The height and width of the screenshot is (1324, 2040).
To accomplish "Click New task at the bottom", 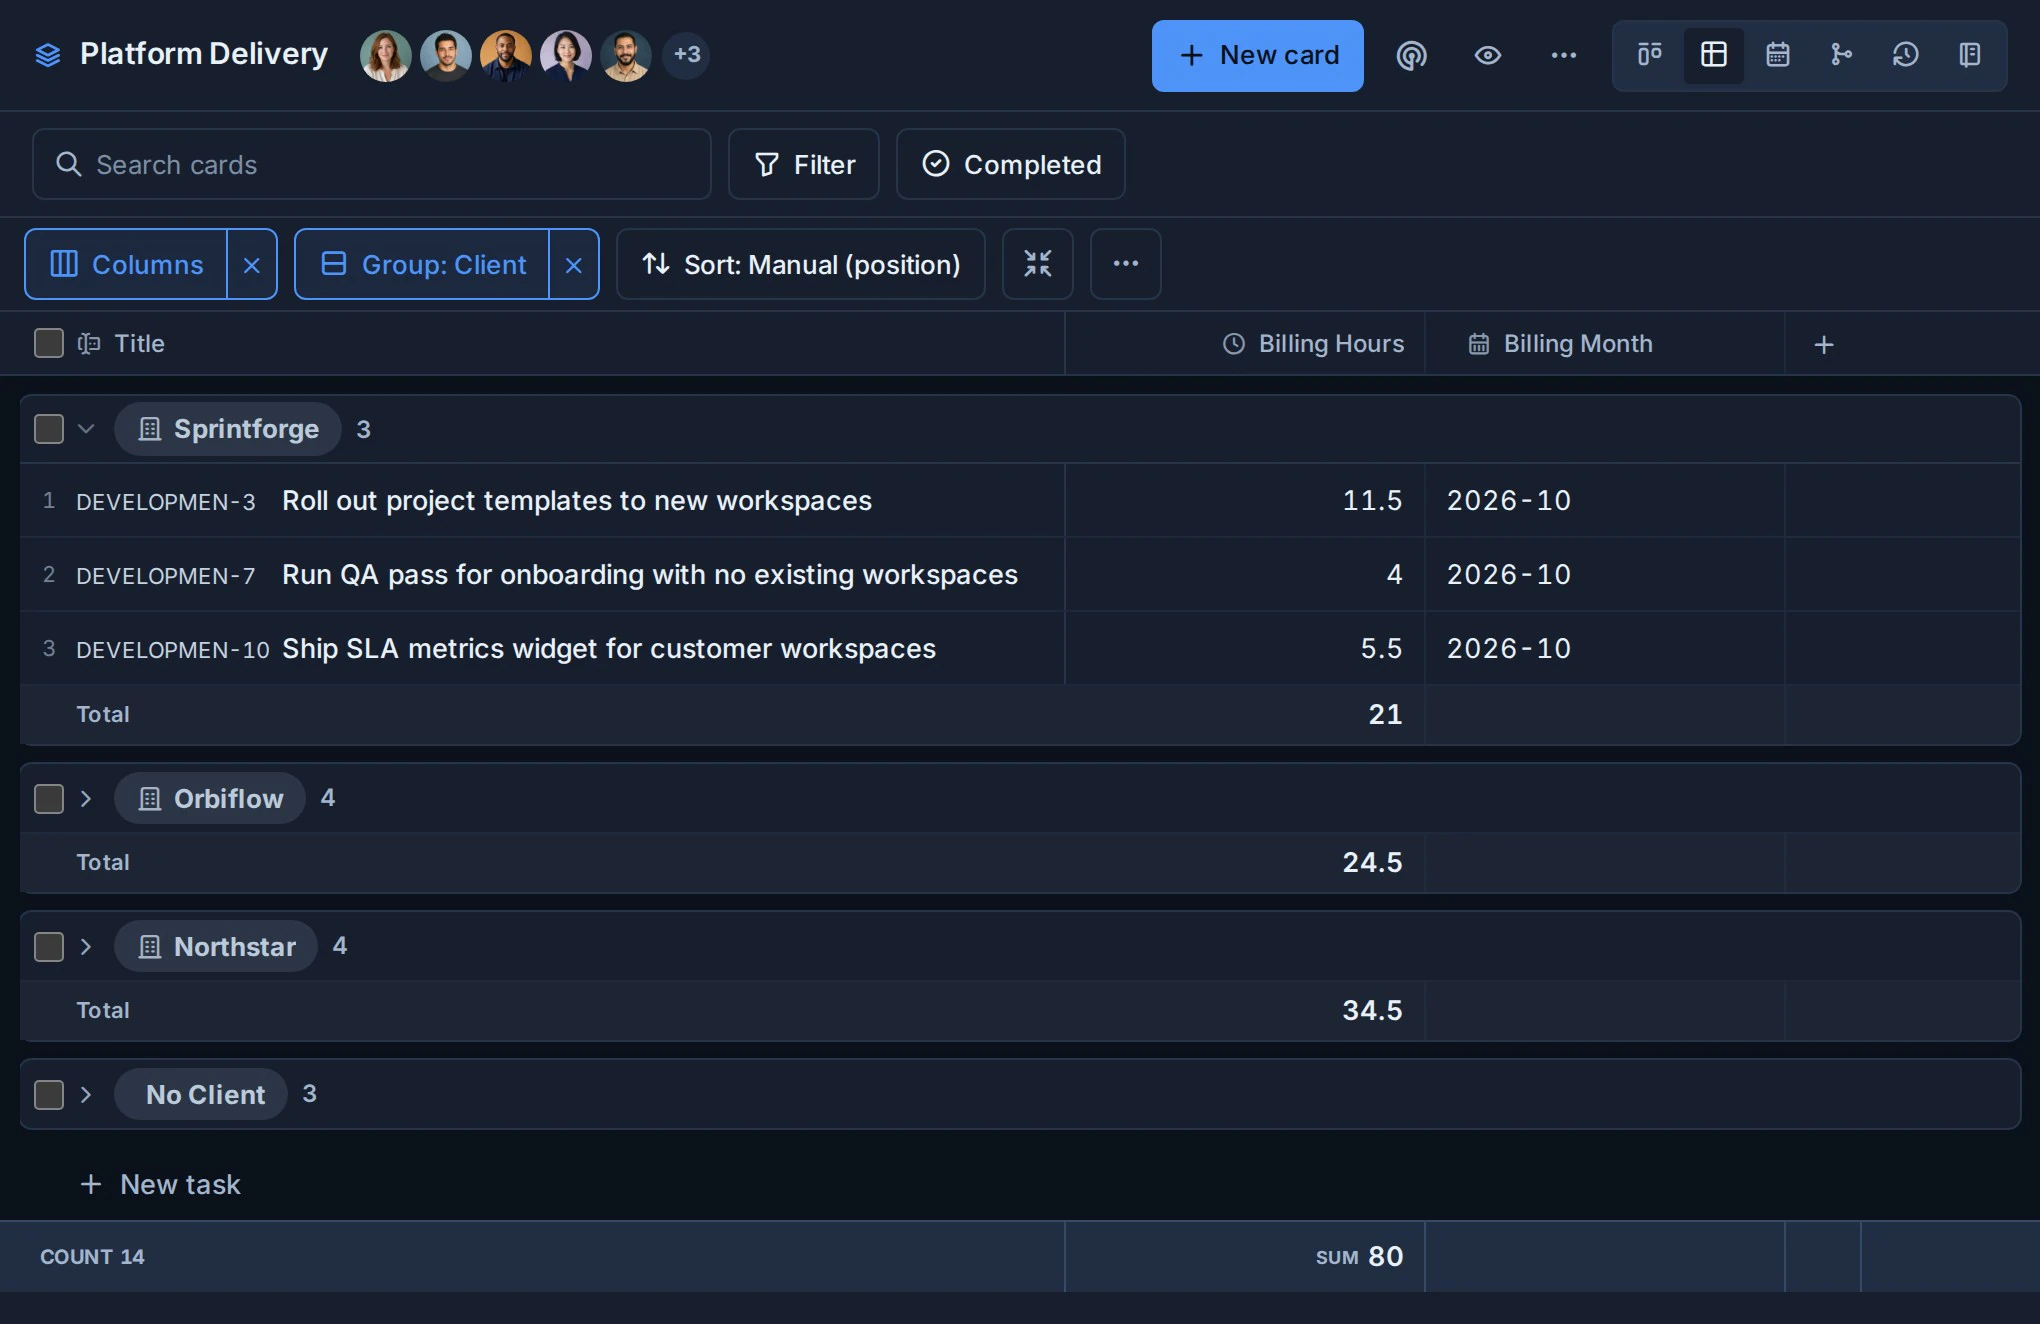I will pyautogui.click(x=160, y=1185).
